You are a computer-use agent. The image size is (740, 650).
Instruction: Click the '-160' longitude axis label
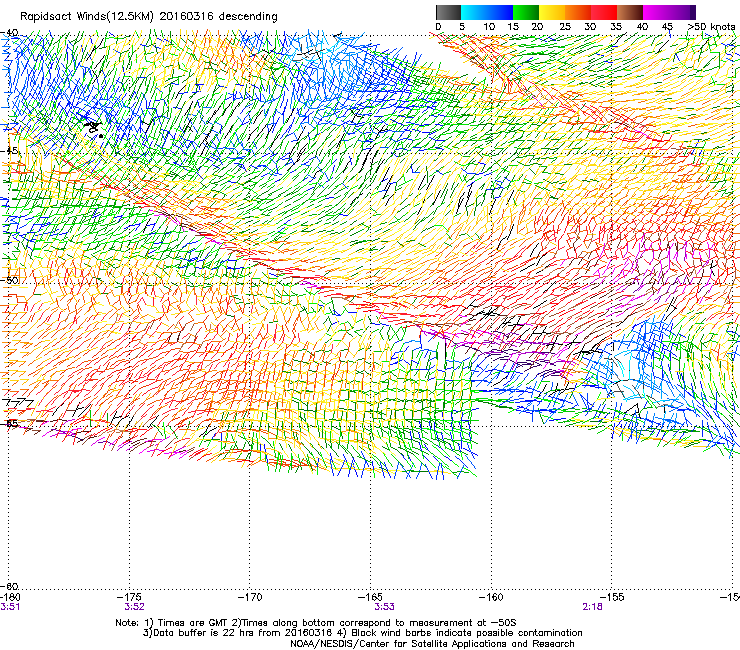click(491, 598)
